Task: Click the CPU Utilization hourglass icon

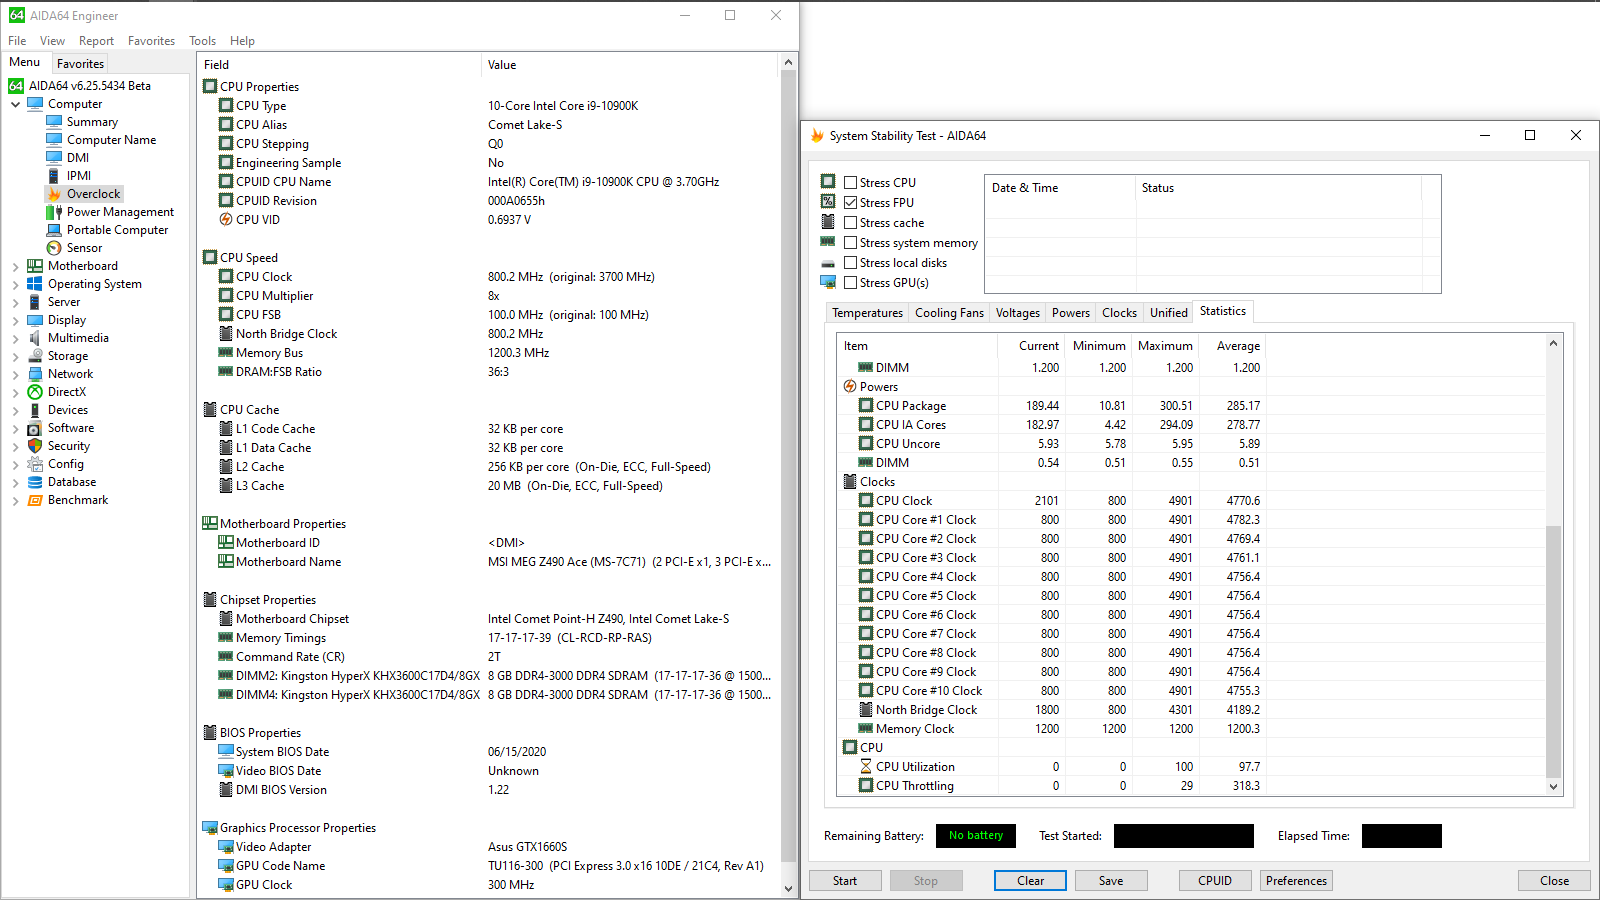Action: click(866, 767)
